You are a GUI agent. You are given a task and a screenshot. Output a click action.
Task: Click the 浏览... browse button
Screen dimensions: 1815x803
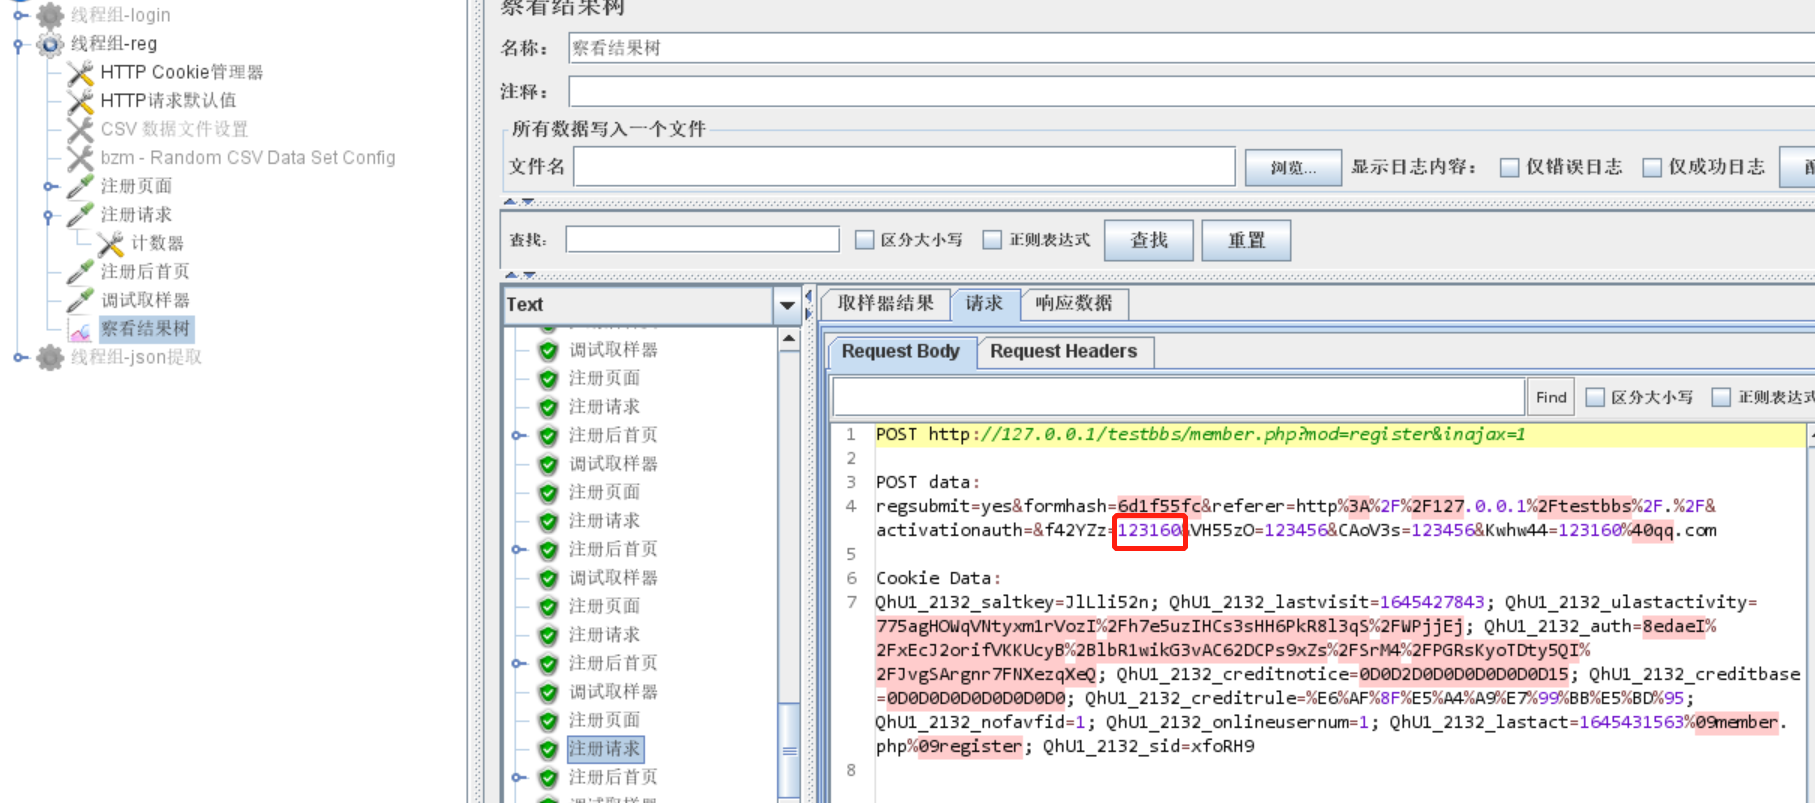tap(1293, 168)
